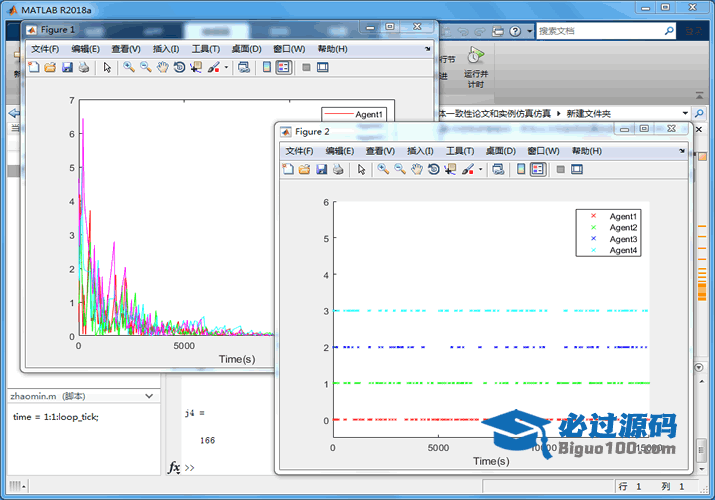This screenshot has height=500, width=715.
Task: Open brush color dropdown arrow in Figure 1
Action: (226, 67)
